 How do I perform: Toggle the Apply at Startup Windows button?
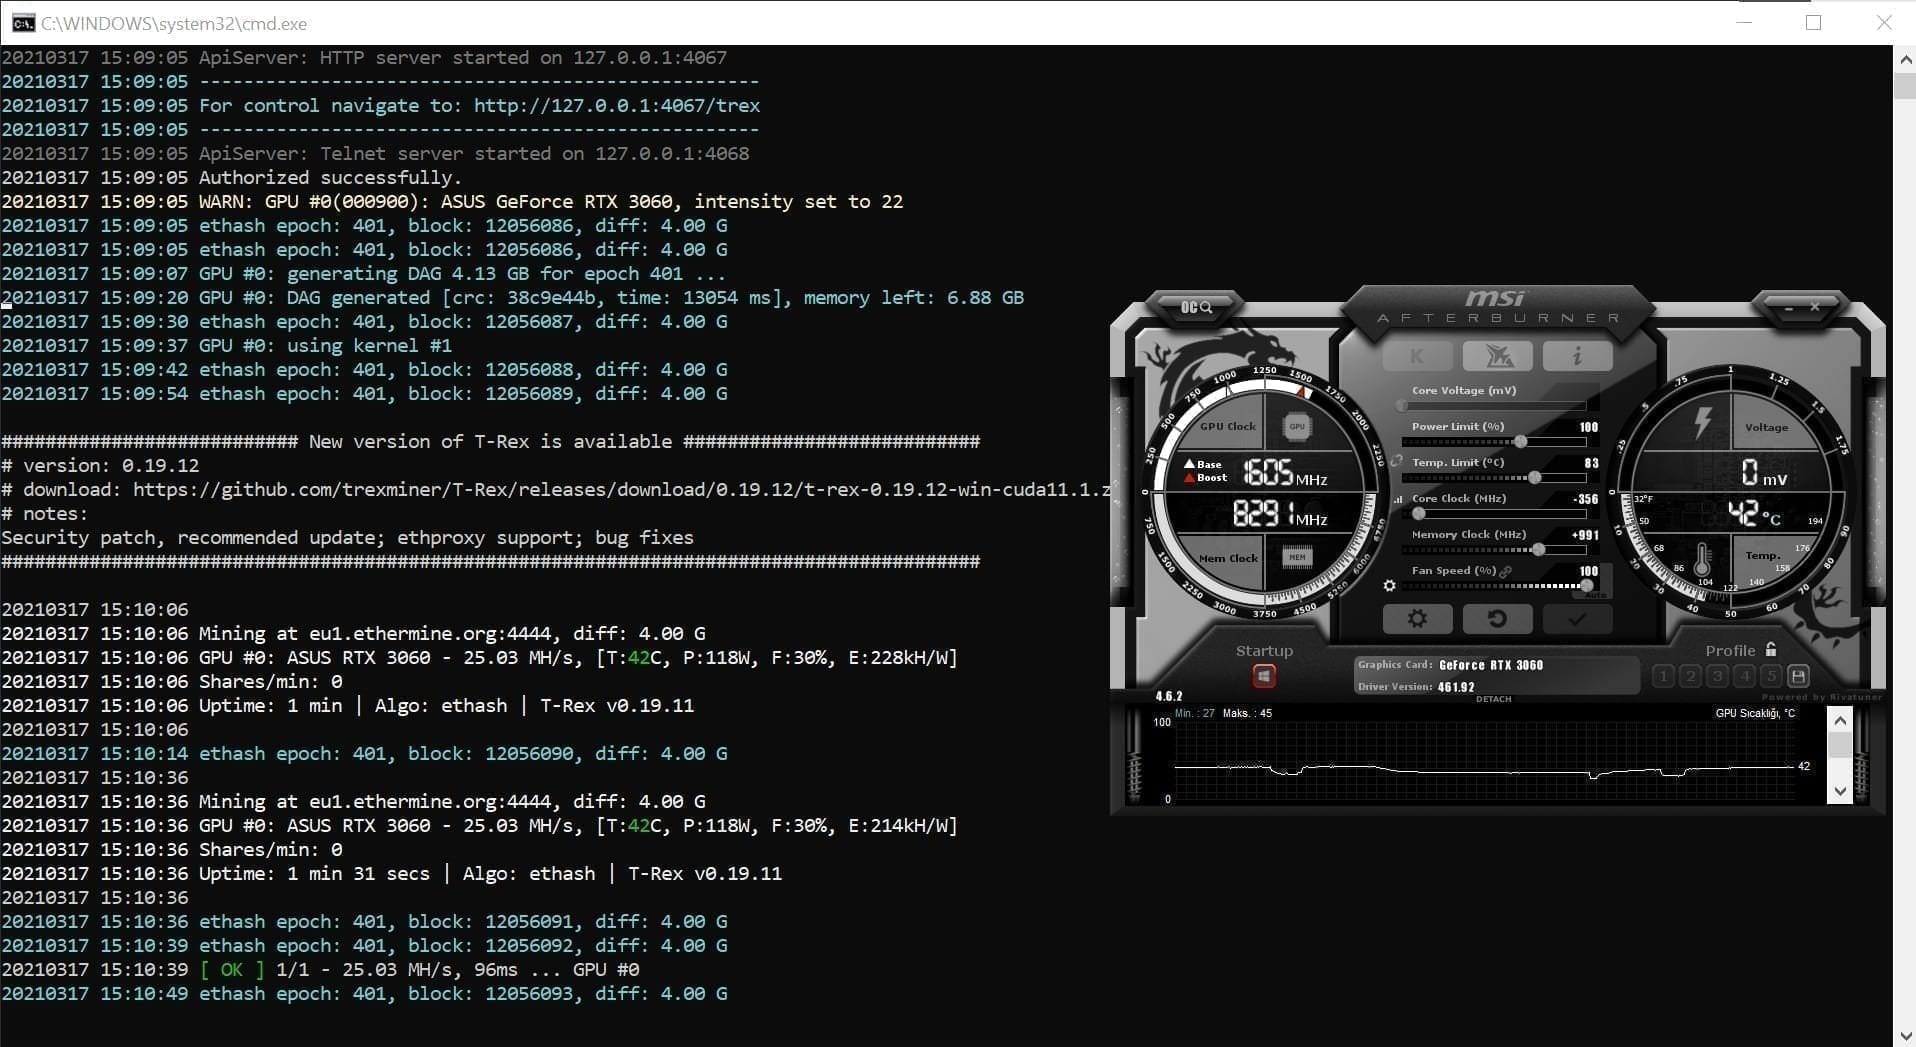pos(1264,677)
